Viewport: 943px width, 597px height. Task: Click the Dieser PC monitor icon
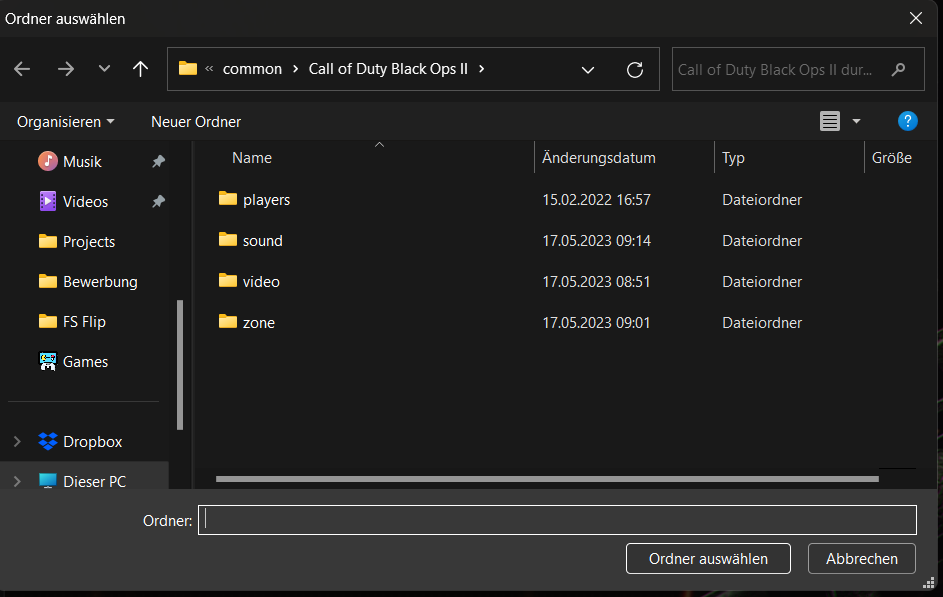click(48, 481)
